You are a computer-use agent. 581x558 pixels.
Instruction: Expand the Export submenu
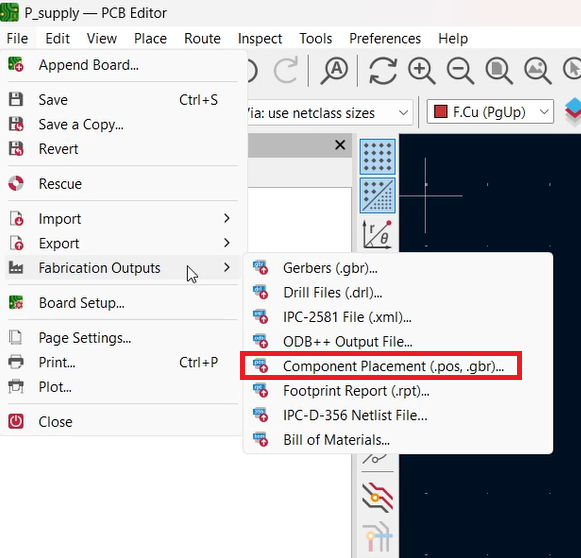(123, 243)
